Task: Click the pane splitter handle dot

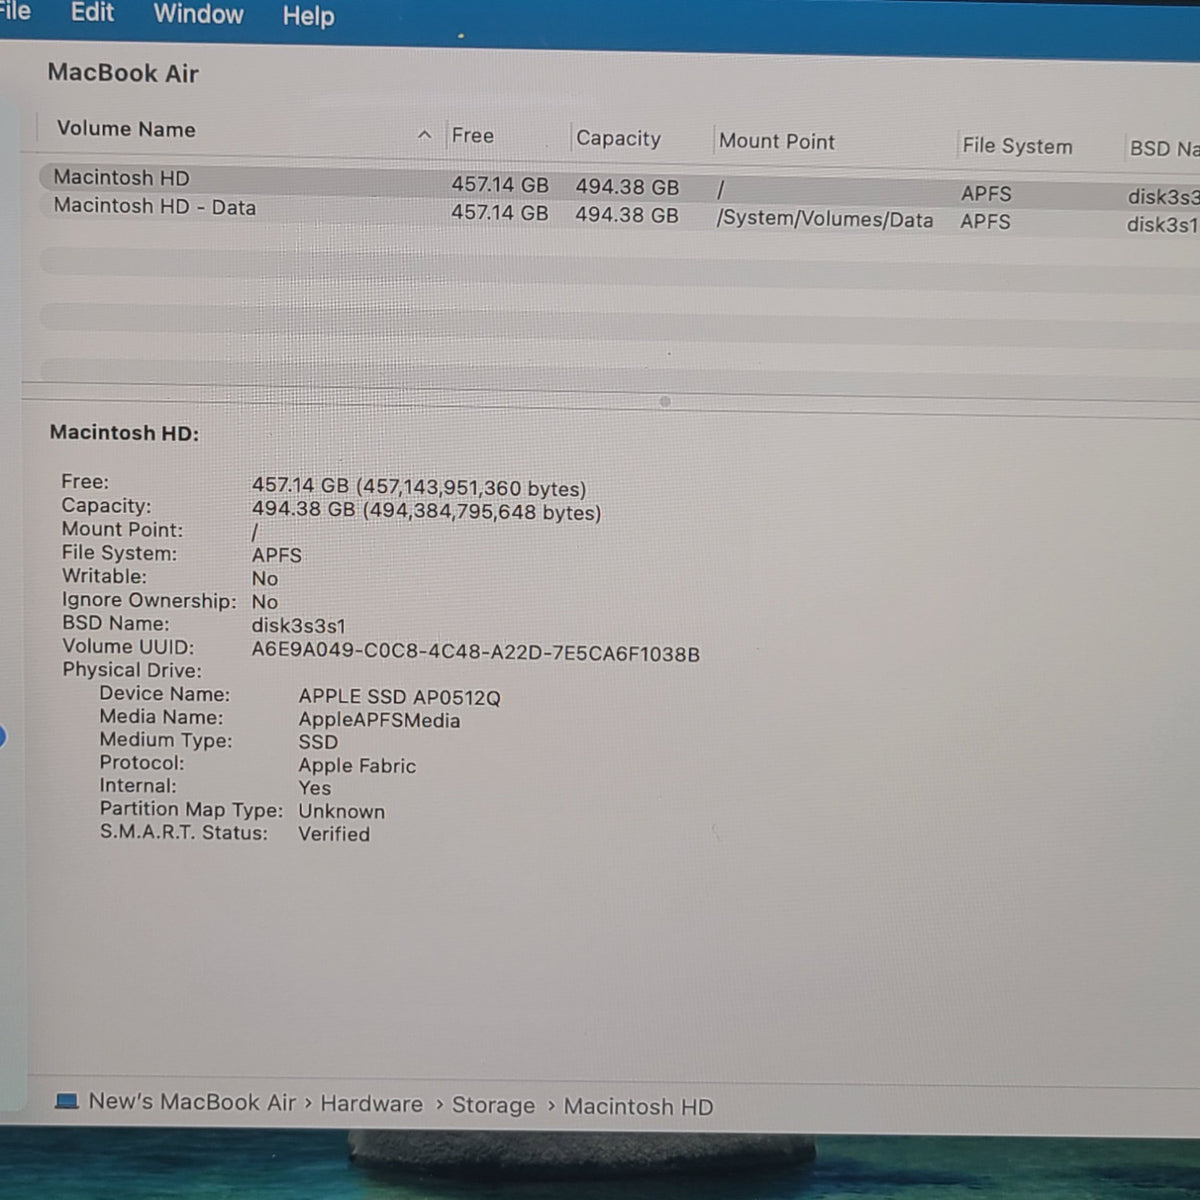Action: 665,402
